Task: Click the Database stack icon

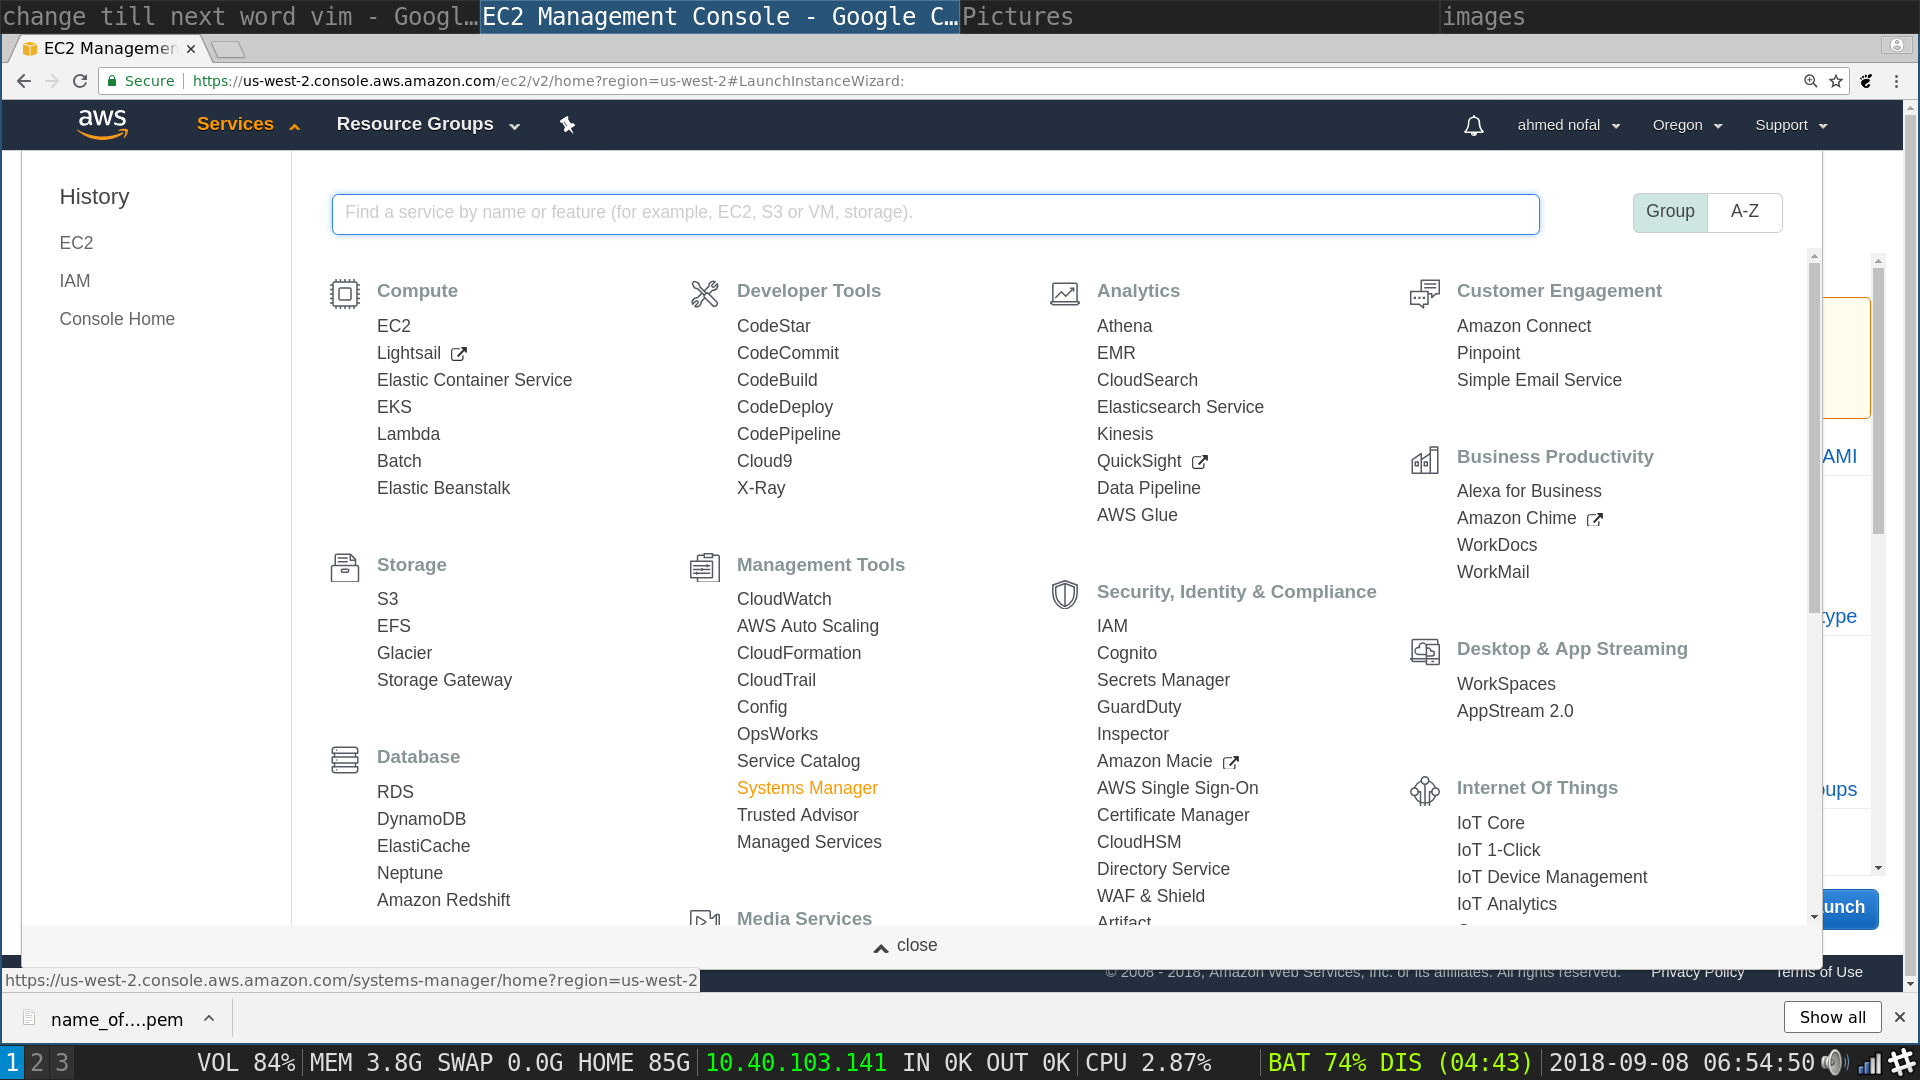Action: [x=345, y=759]
